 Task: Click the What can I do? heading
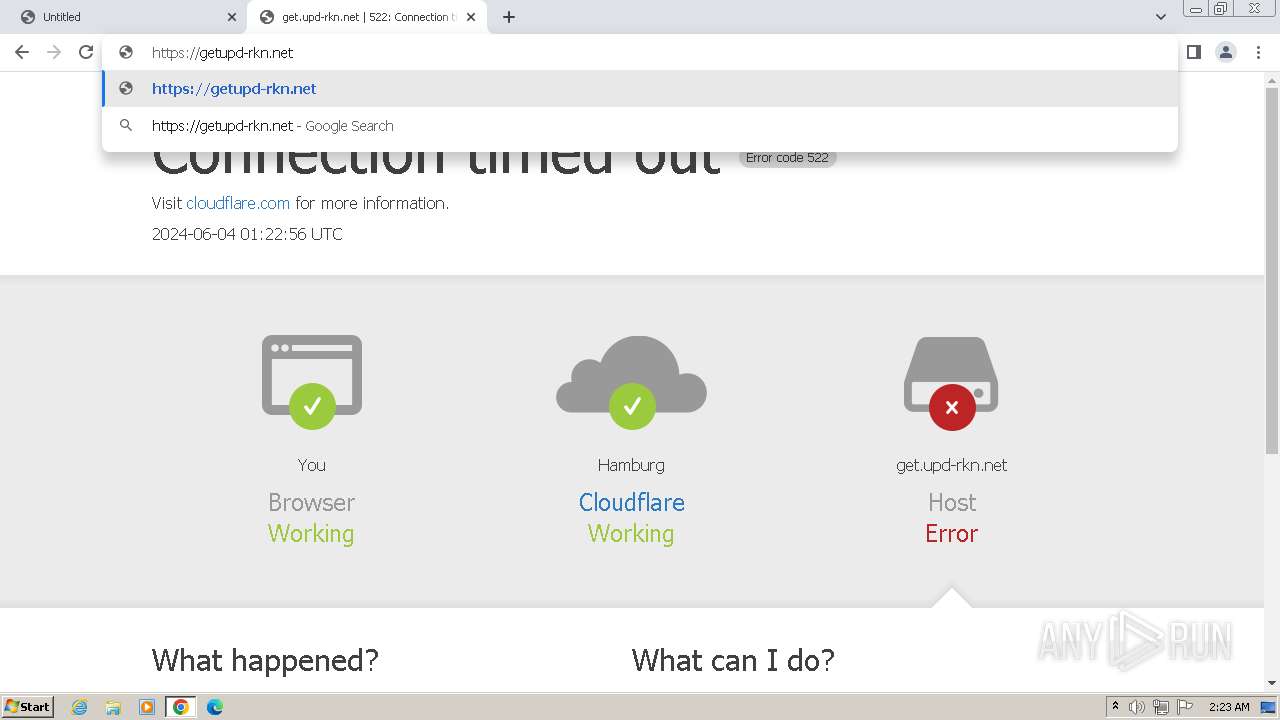pyautogui.click(x=733, y=660)
